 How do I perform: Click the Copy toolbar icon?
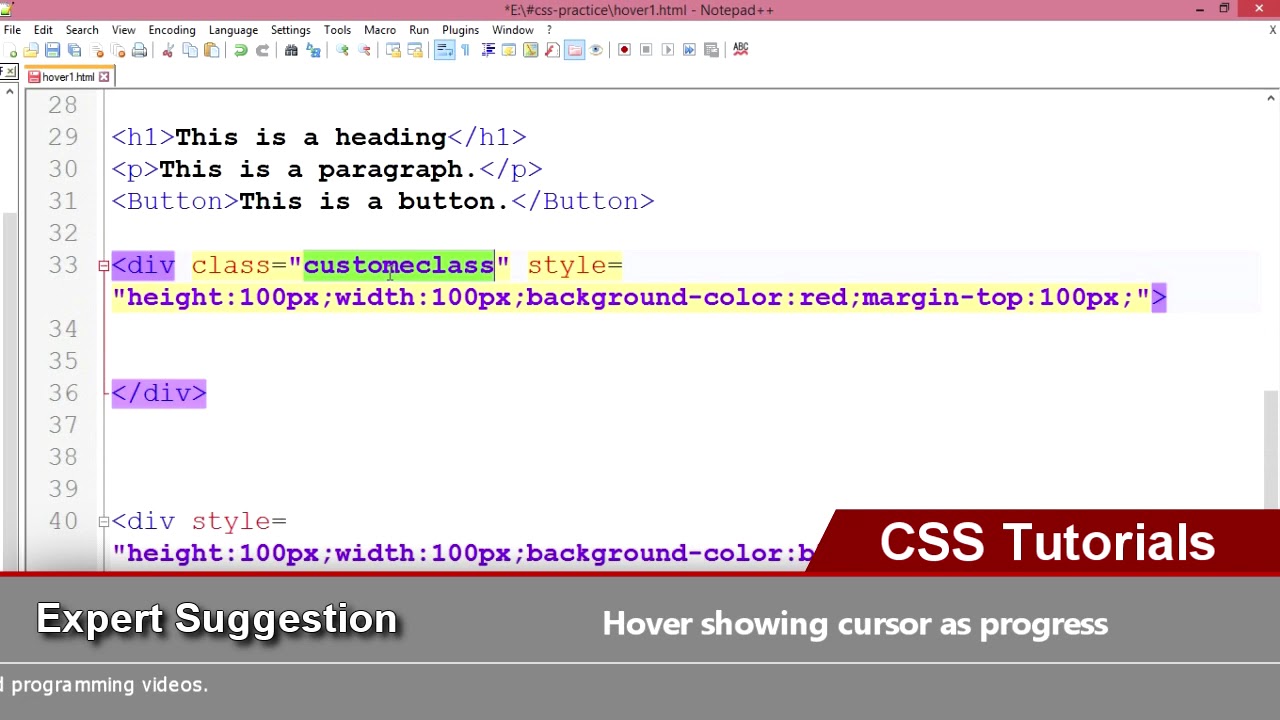tap(190, 49)
